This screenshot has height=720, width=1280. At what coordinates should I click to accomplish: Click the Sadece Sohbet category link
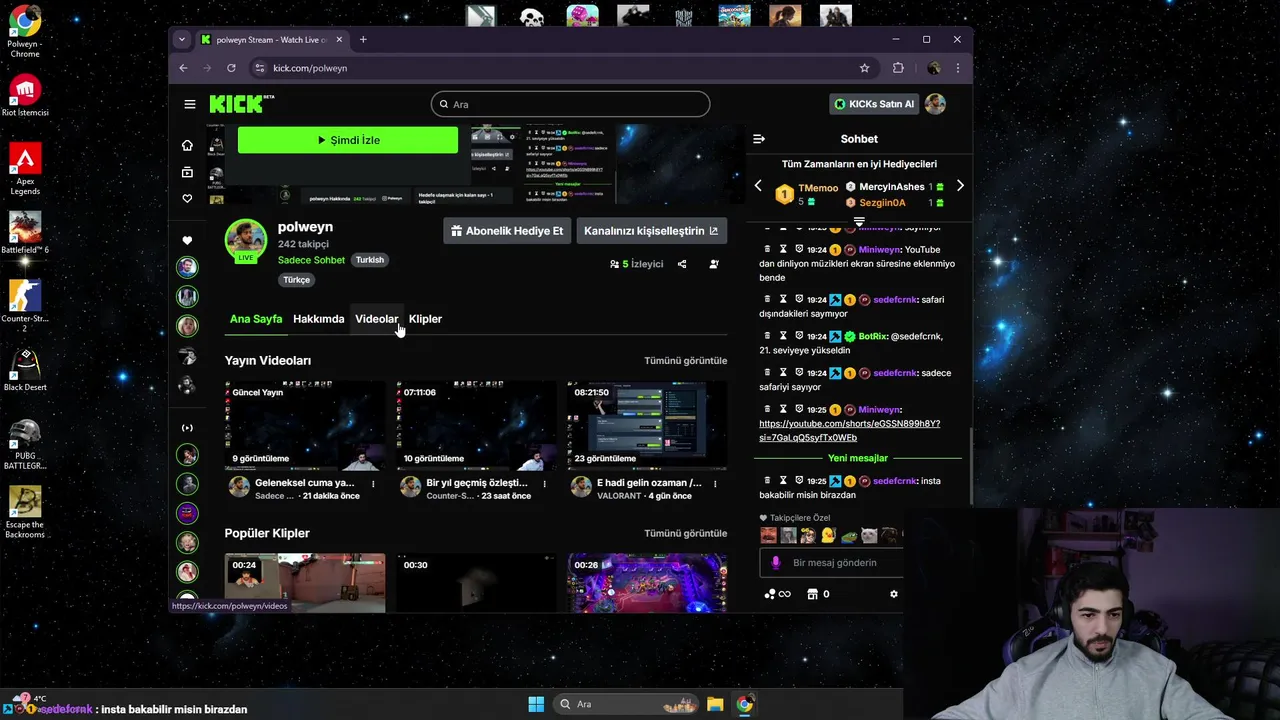pyautogui.click(x=311, y=260)
